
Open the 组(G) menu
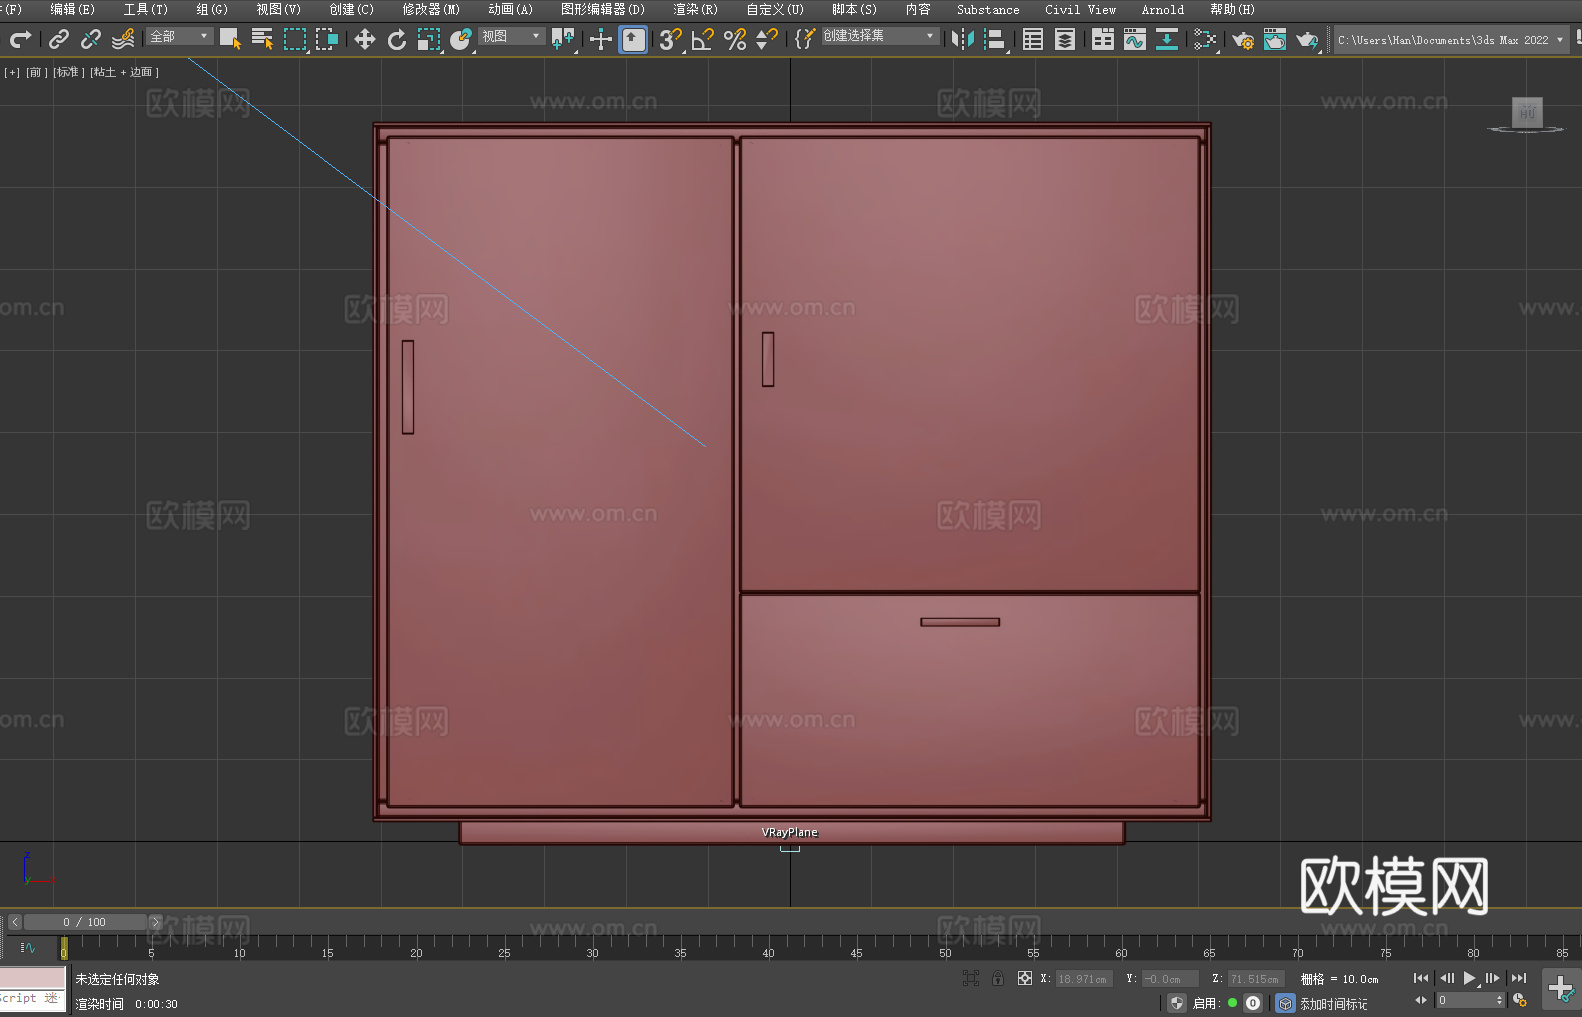(212, 9)
